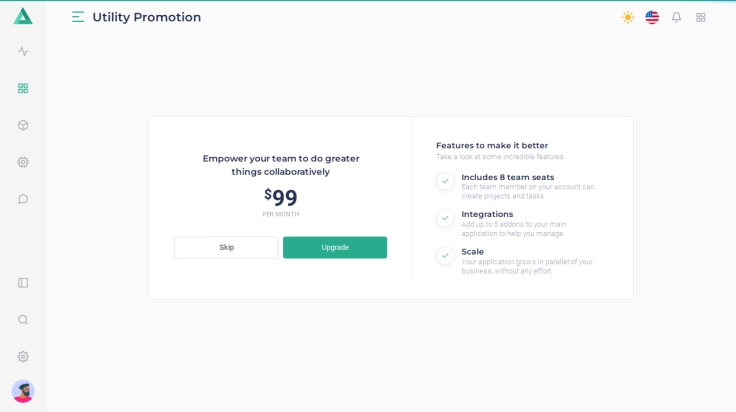Screen dimensions: 736x412
Task: Click the checkmark beside Includes 8 team seats
Action: (445, 181)
